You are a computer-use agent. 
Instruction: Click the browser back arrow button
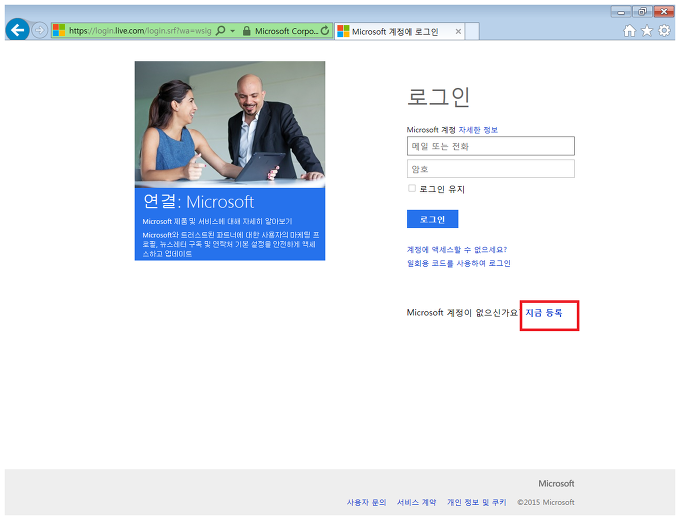click(x=17, y=29)
